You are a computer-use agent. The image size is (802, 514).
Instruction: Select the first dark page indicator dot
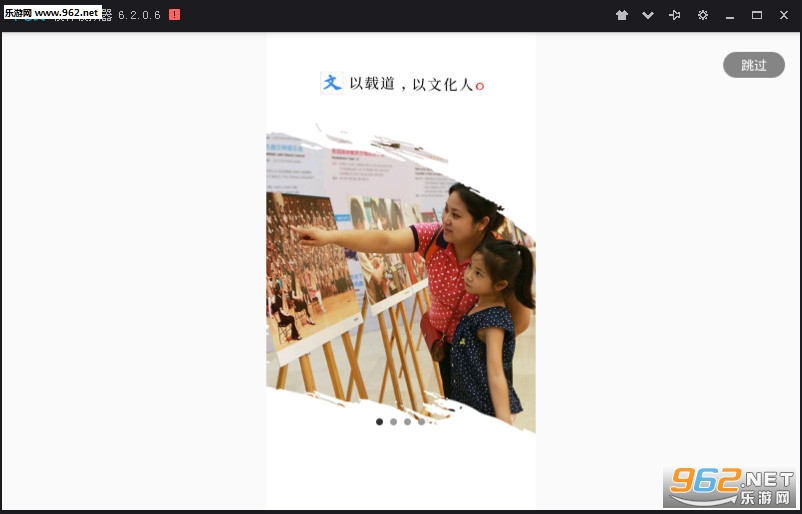pyautogui.click(x=379, y=422)
